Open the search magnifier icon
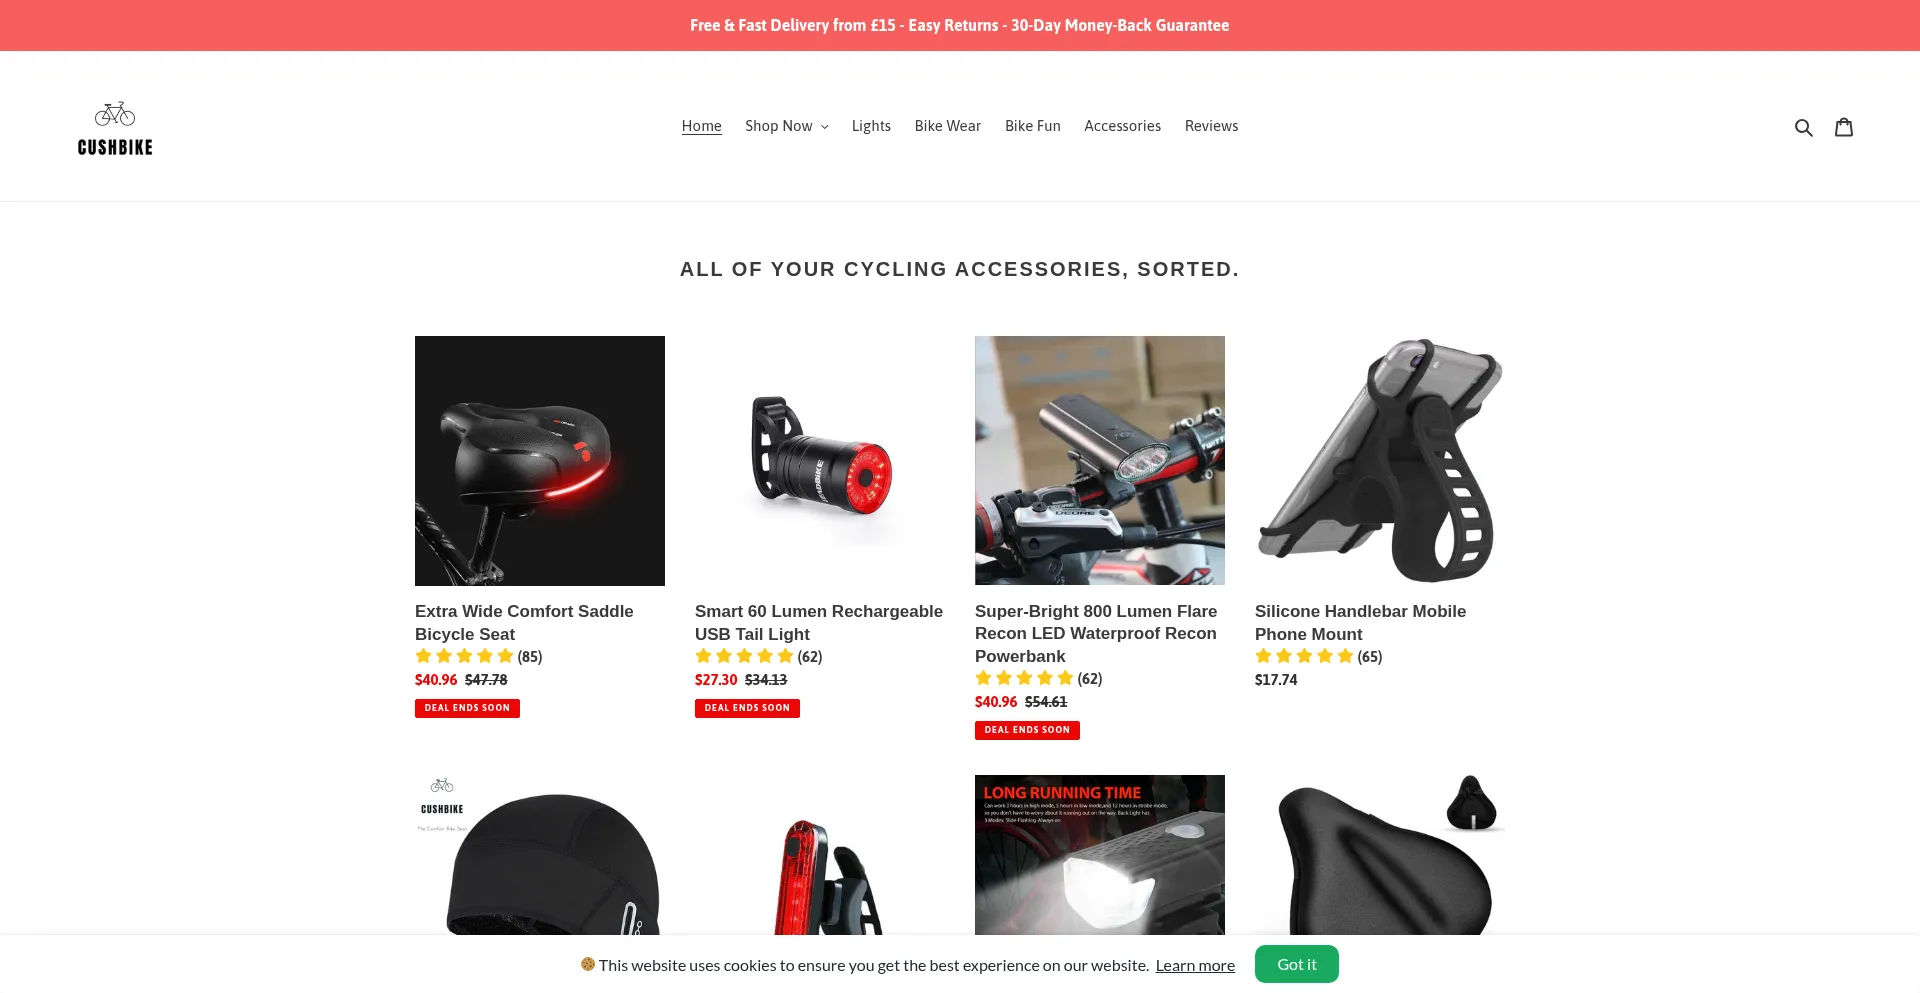The width and height of the screenshot is (1920, 993). click(1803, 127)
